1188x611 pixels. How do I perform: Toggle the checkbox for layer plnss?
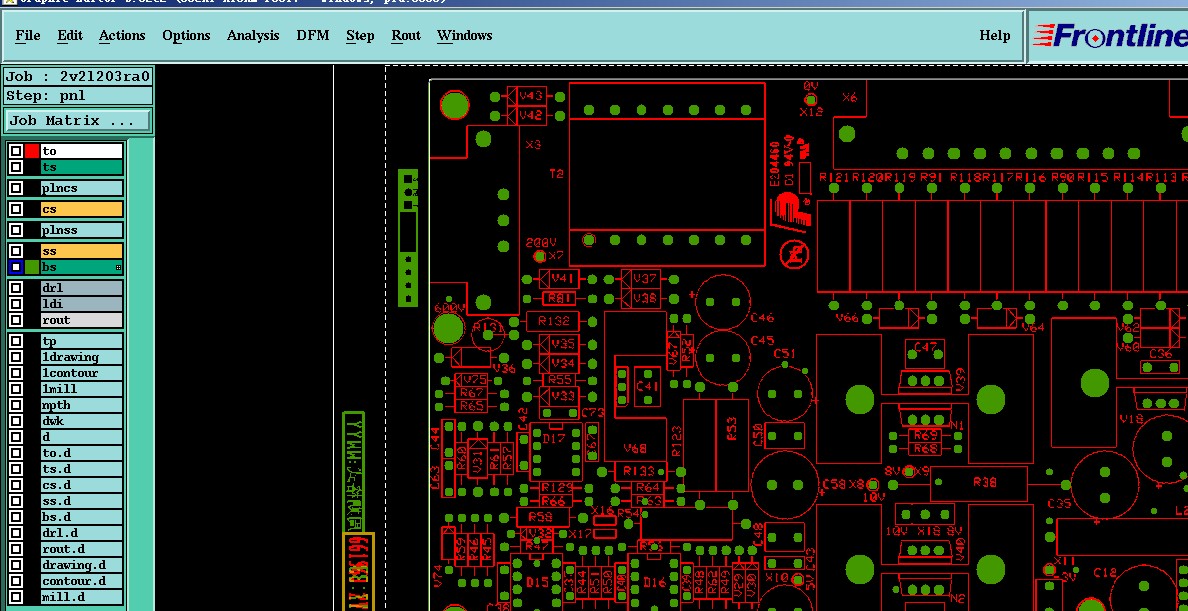[16, 230]
